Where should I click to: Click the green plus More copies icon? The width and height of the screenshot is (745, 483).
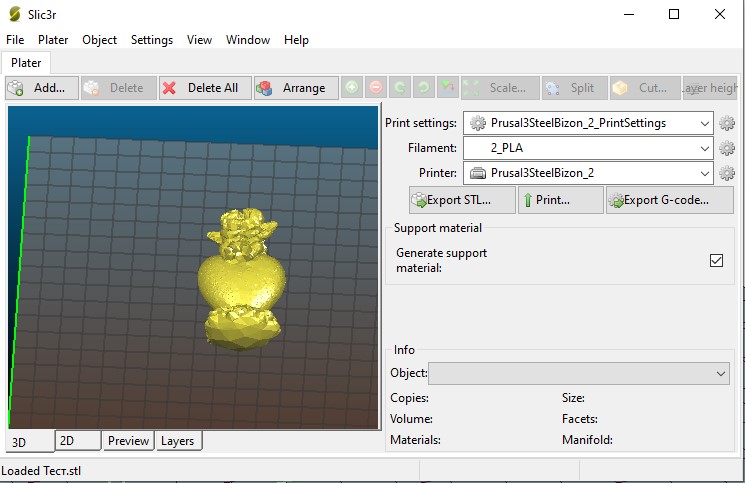click(x=352, y=88)
